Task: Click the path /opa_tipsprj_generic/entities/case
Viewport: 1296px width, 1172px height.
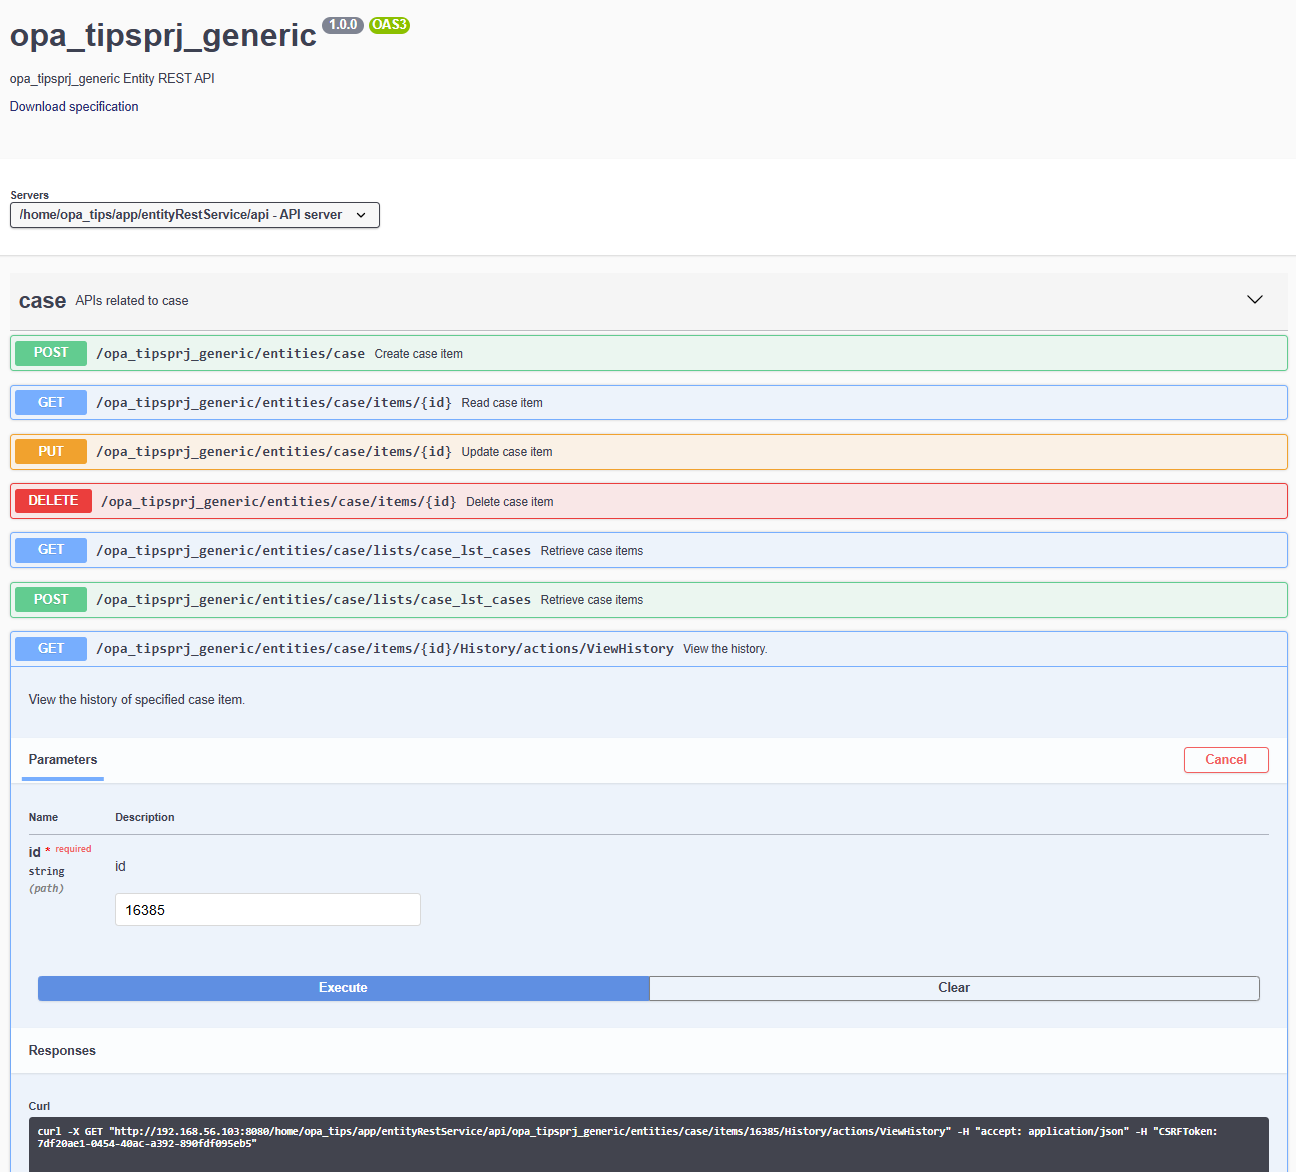Action: tap(230, 353)
